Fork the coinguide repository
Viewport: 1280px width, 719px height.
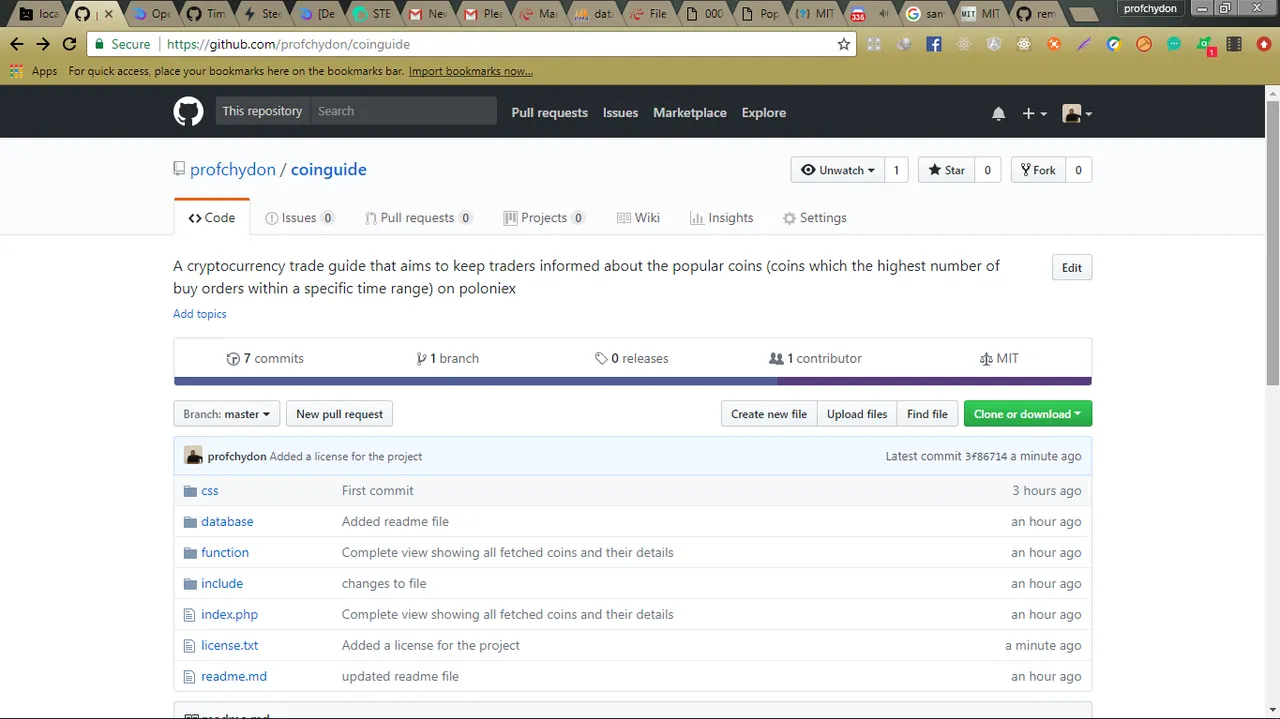click(x=1038, y=170)
